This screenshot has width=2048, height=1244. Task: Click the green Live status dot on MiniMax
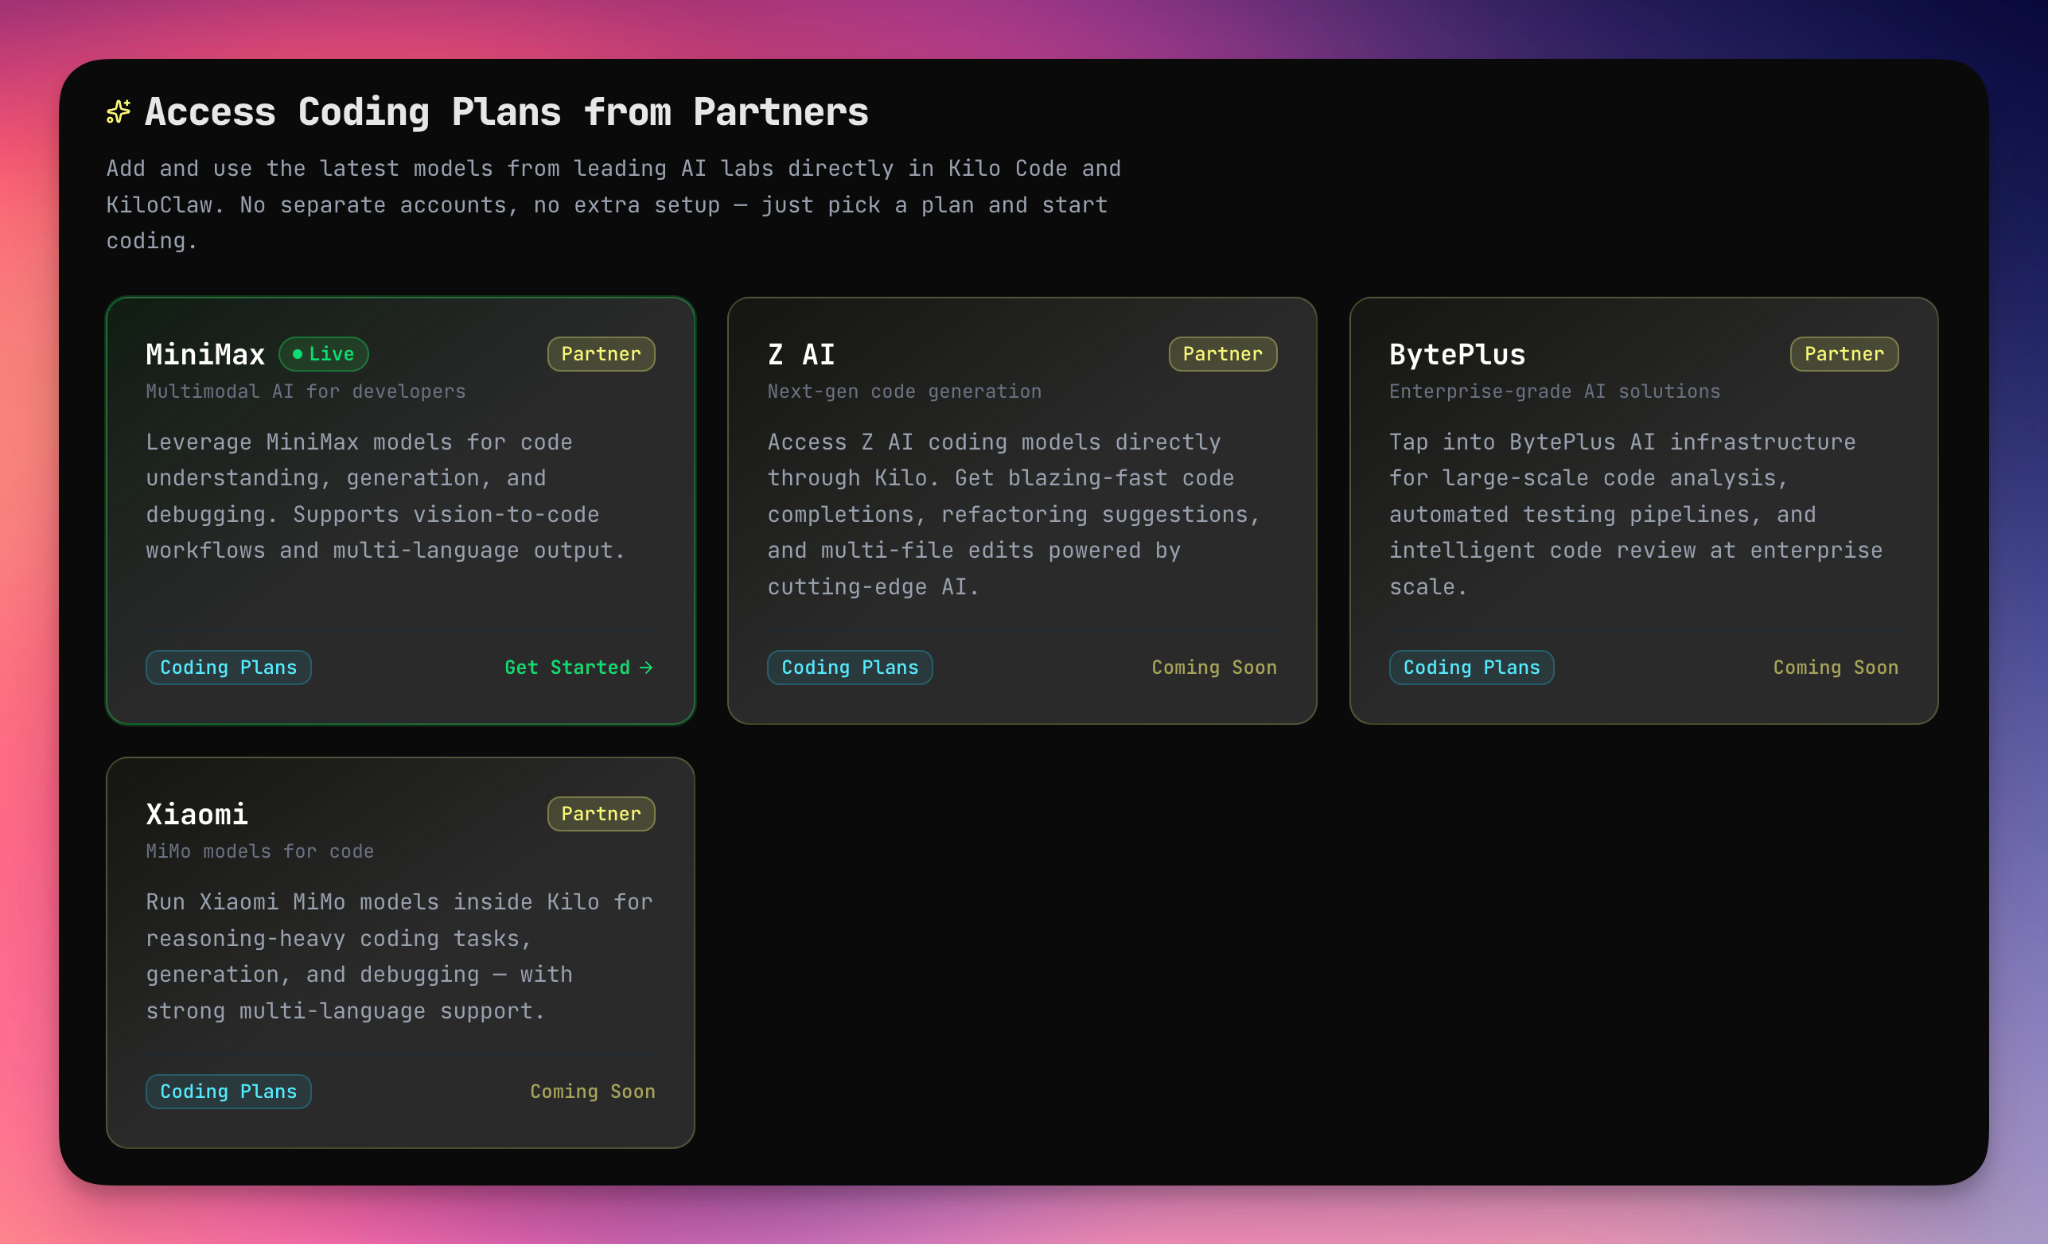pyautogui.click(x=297, y=354)
